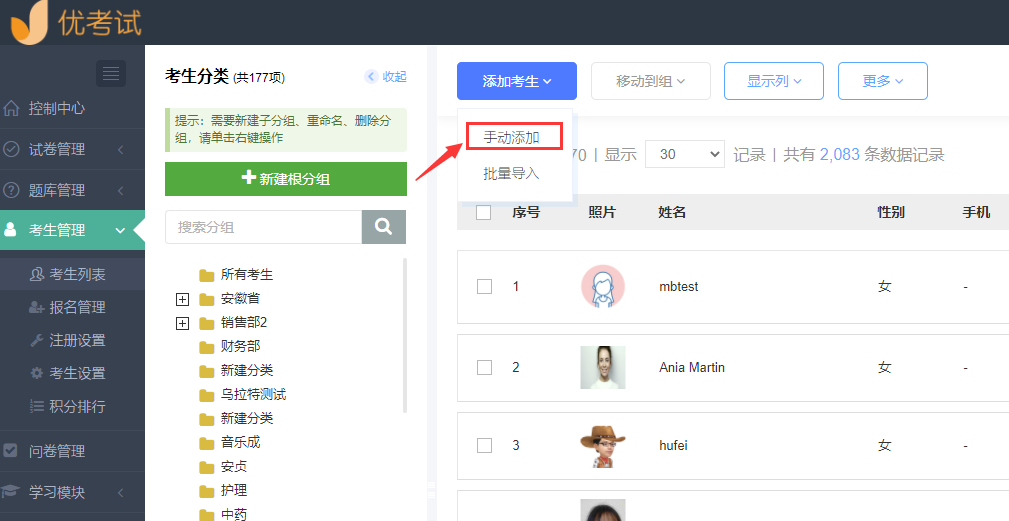Select the 新建分类 group below 财务部
Viewport: 1009px width, 521px height.
point(246,370)
